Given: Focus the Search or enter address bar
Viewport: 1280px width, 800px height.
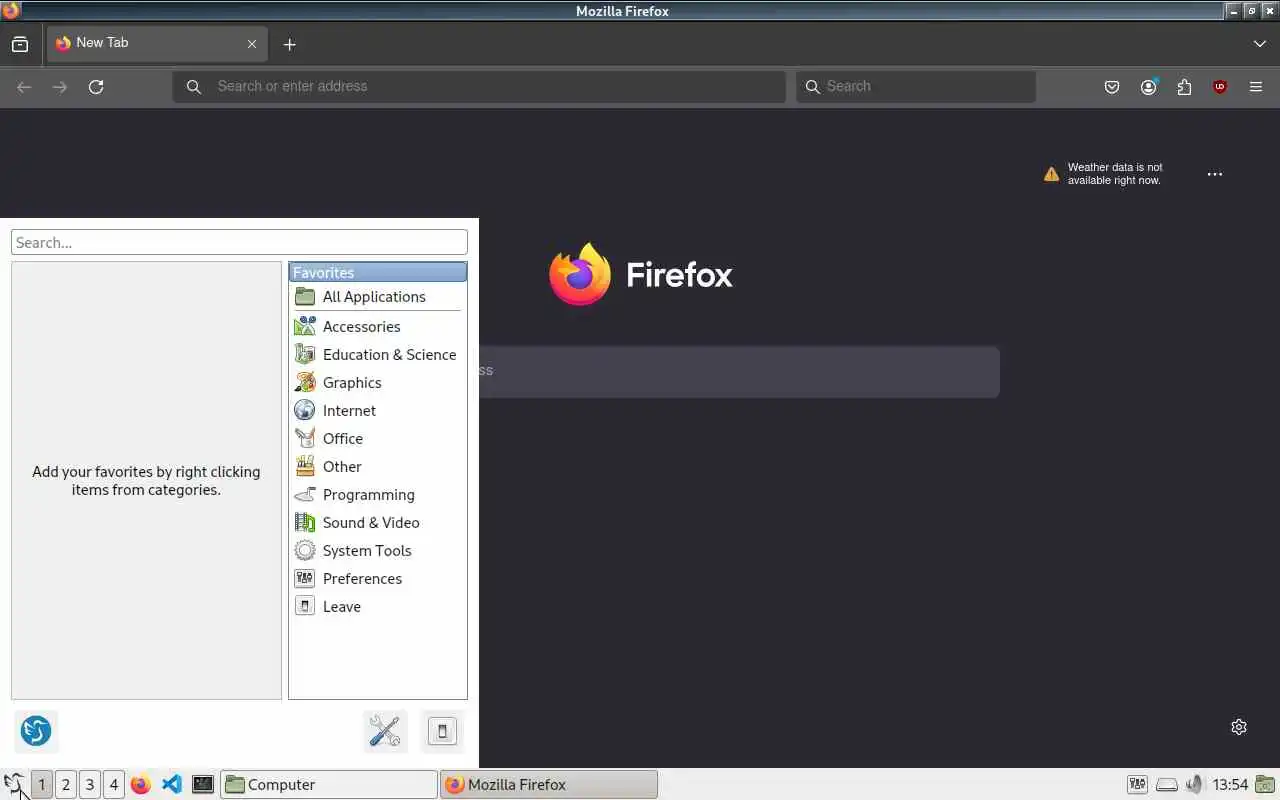Looking at the screenshot, I should pos(479,86).
